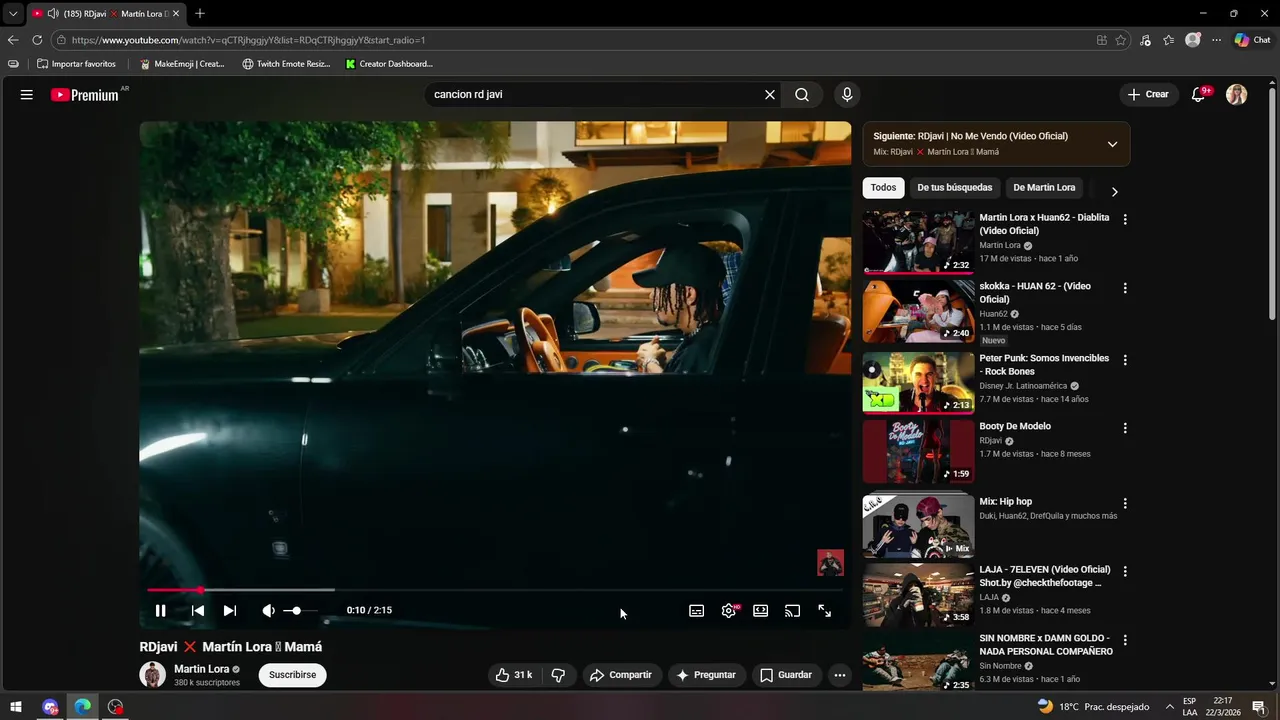Open Peter Punk Somos Invencibles thumbnail
The height and width of the screenshot is (720, 1280).
click(x=918, y=382)
